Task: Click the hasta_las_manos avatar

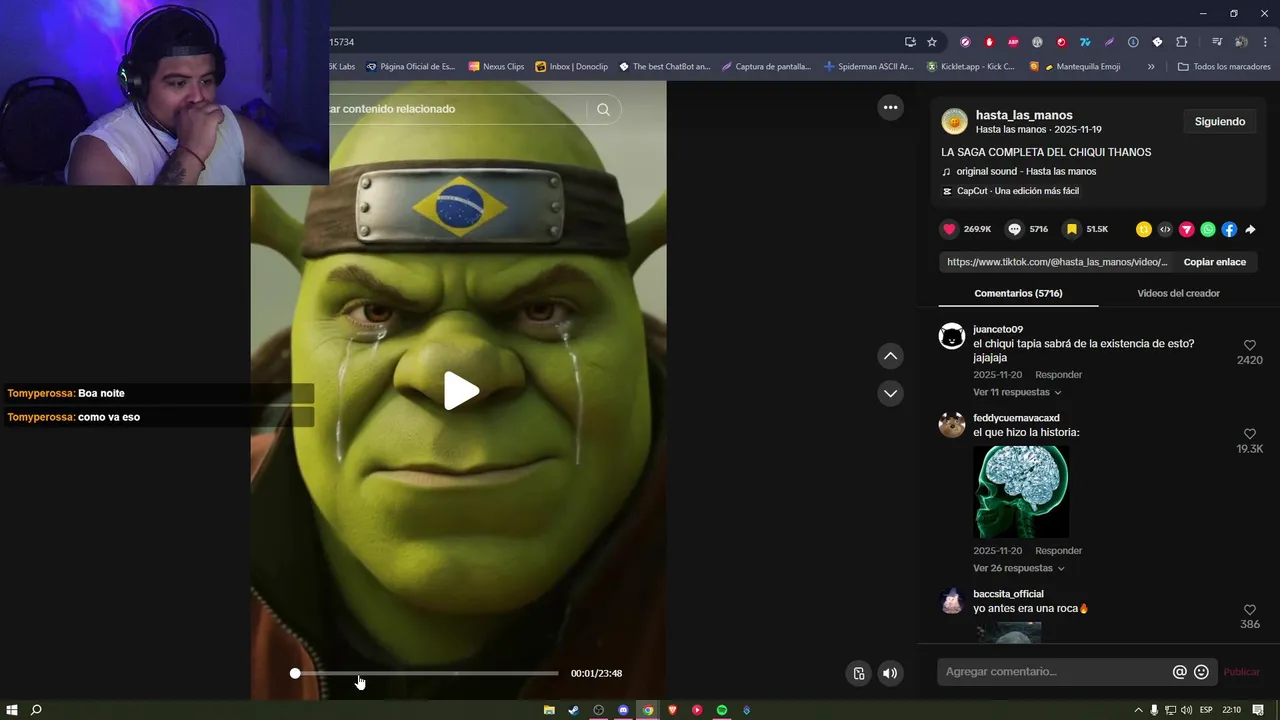Action: [x=955, y=122]
